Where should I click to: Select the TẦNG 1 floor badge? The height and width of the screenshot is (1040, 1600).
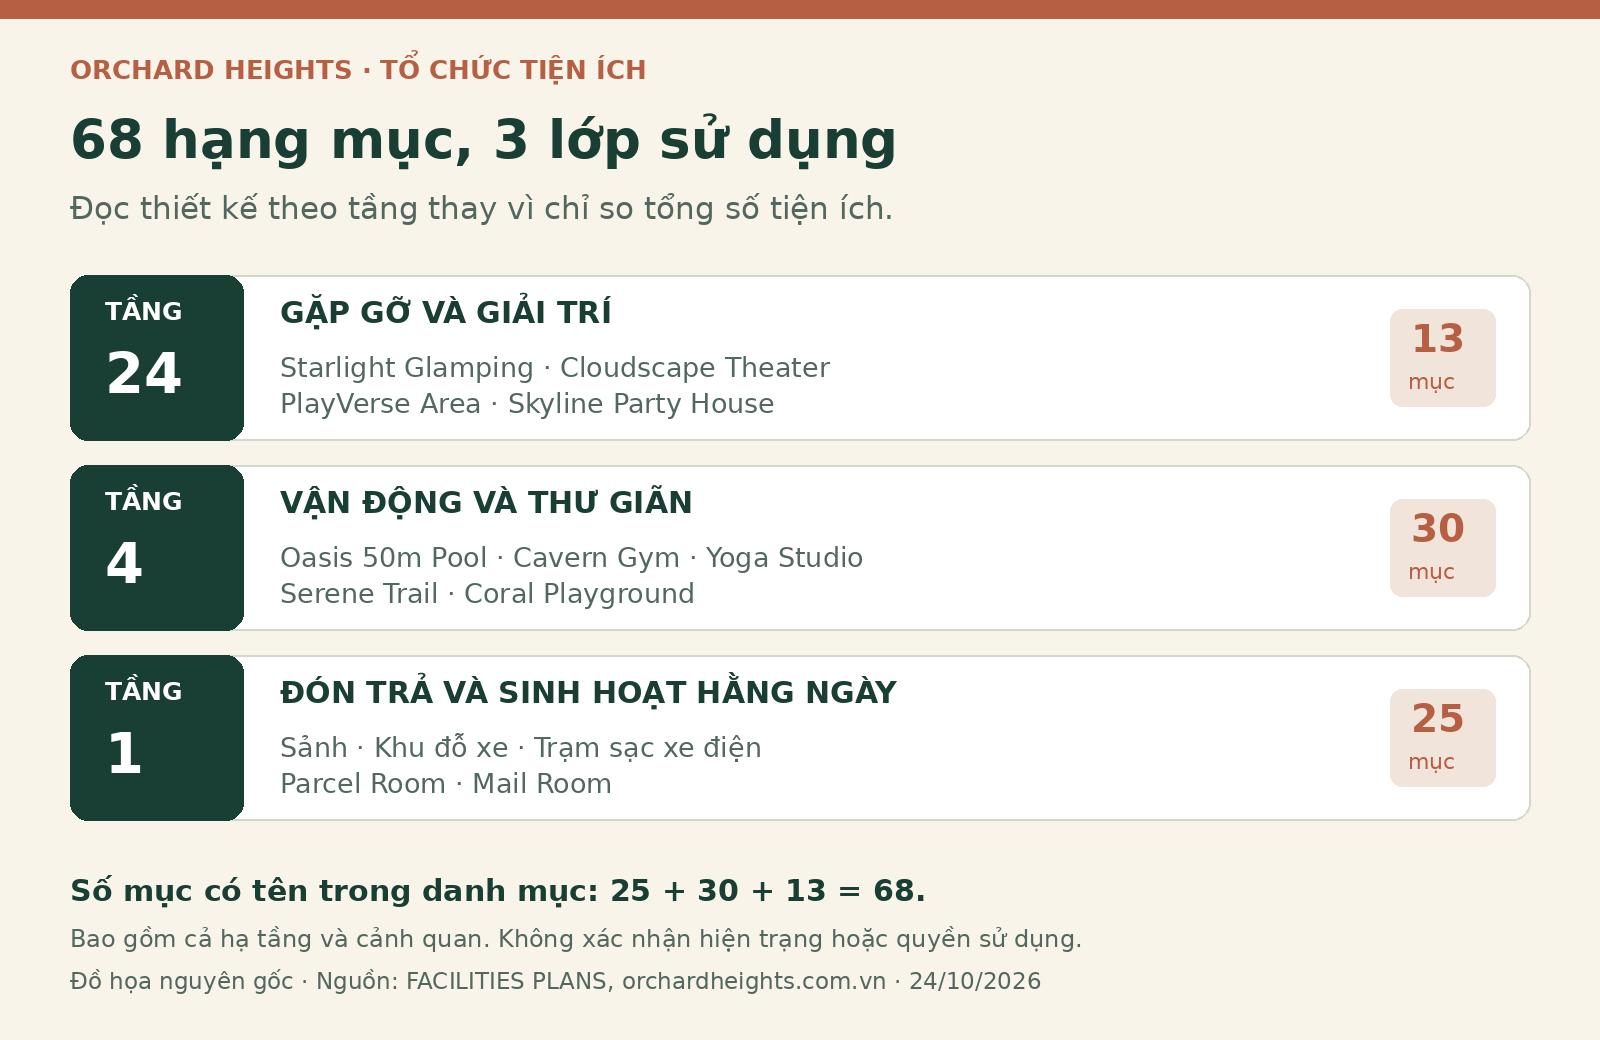(x=157, y=738)
